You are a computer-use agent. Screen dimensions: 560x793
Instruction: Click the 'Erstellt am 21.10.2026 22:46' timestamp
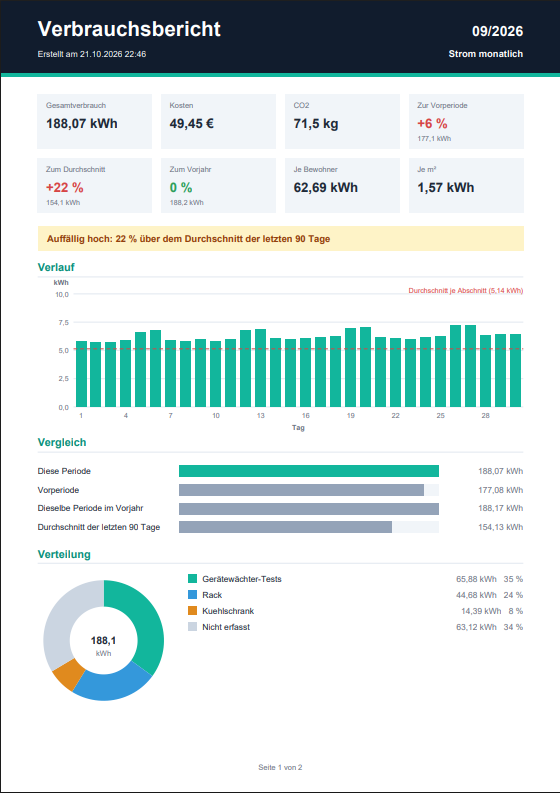[x=92, y=54]
